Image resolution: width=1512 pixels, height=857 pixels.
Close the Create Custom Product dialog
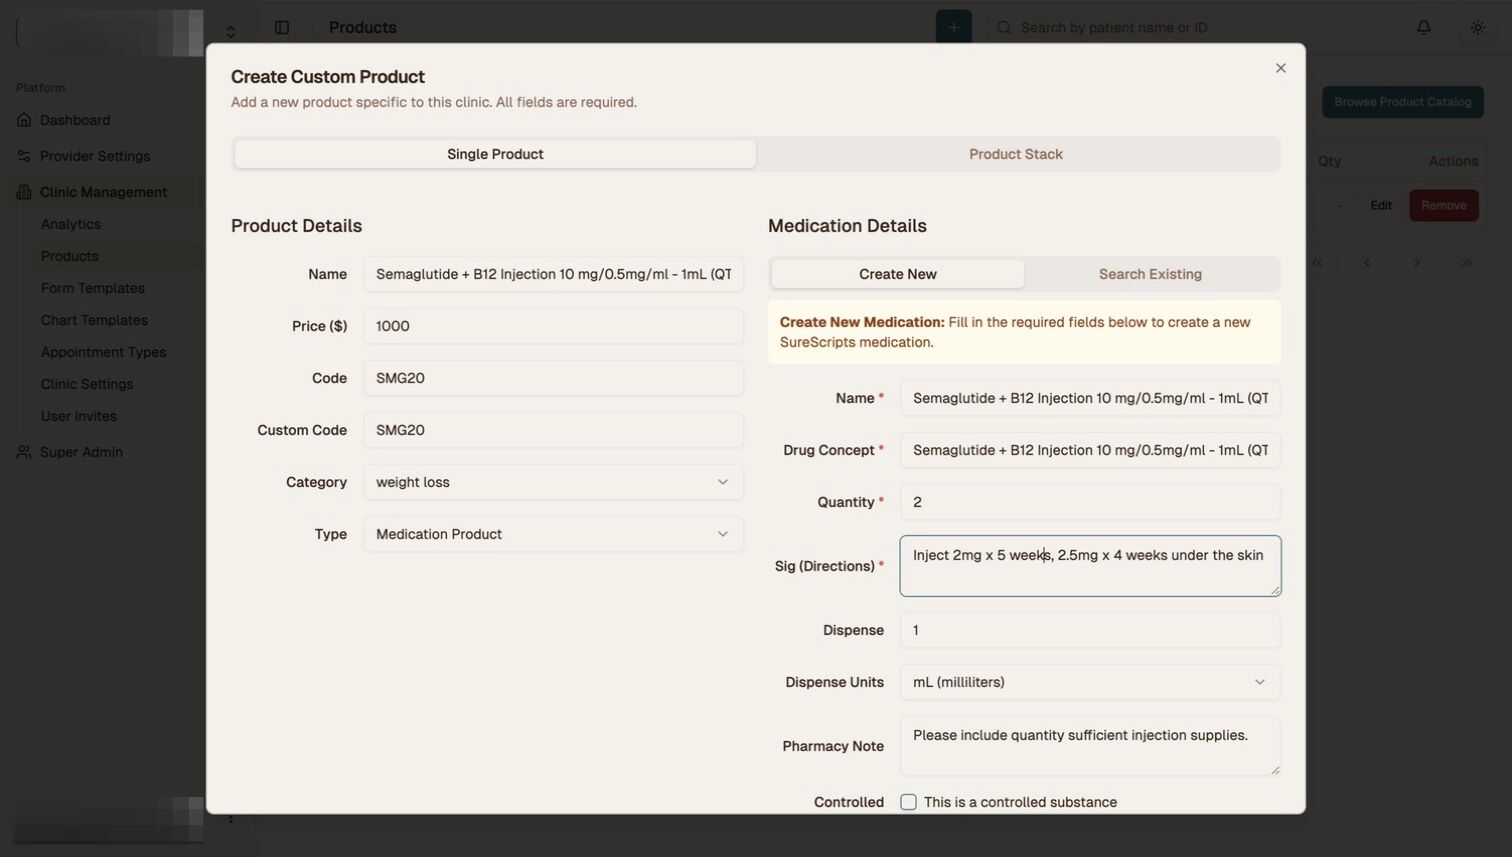[x=1280, y=68]
